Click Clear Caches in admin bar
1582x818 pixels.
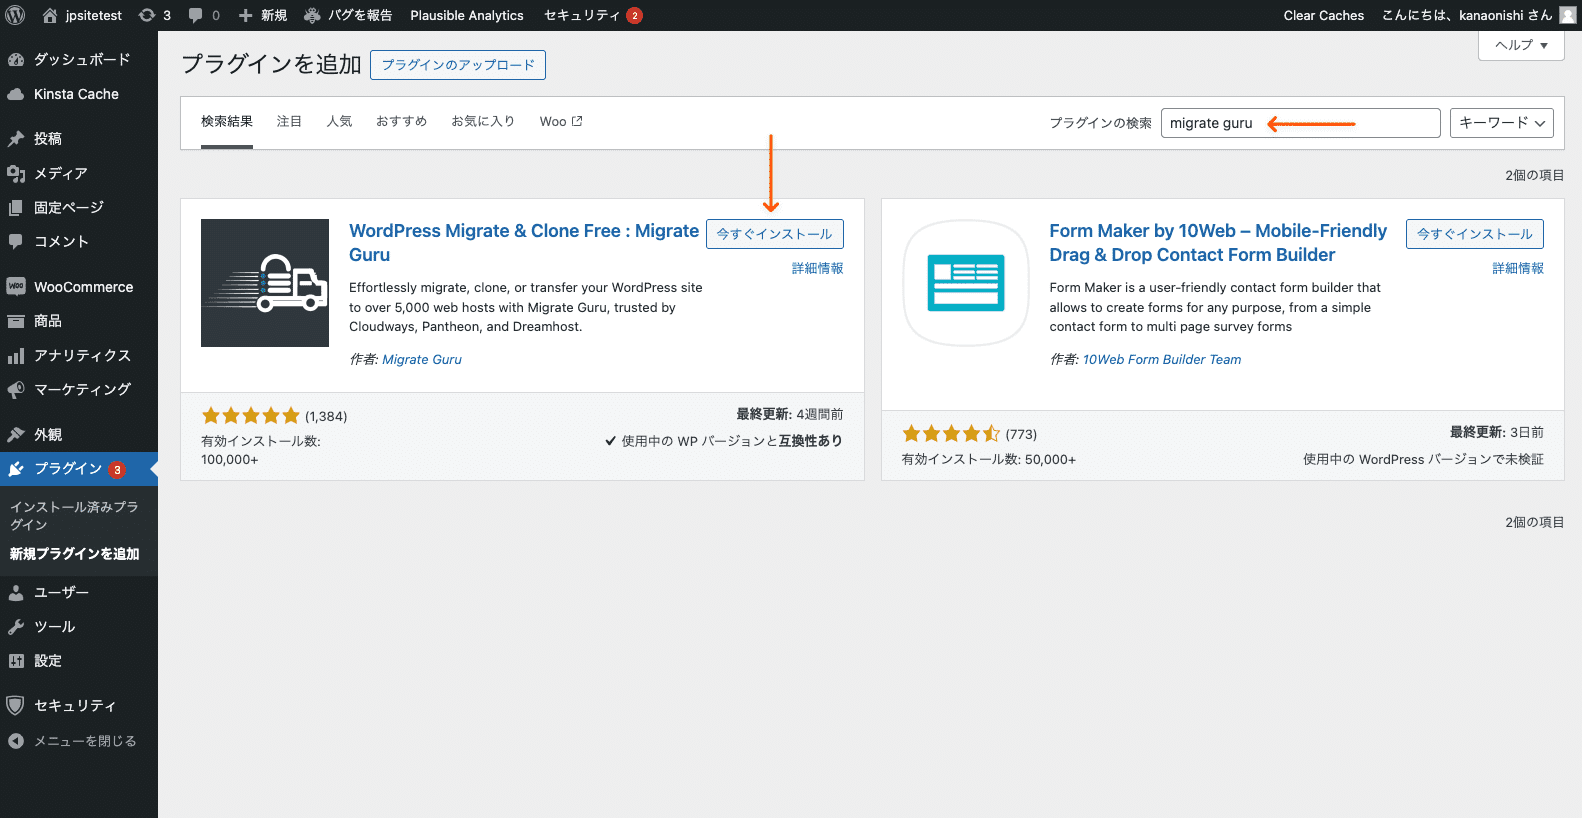1324,15
